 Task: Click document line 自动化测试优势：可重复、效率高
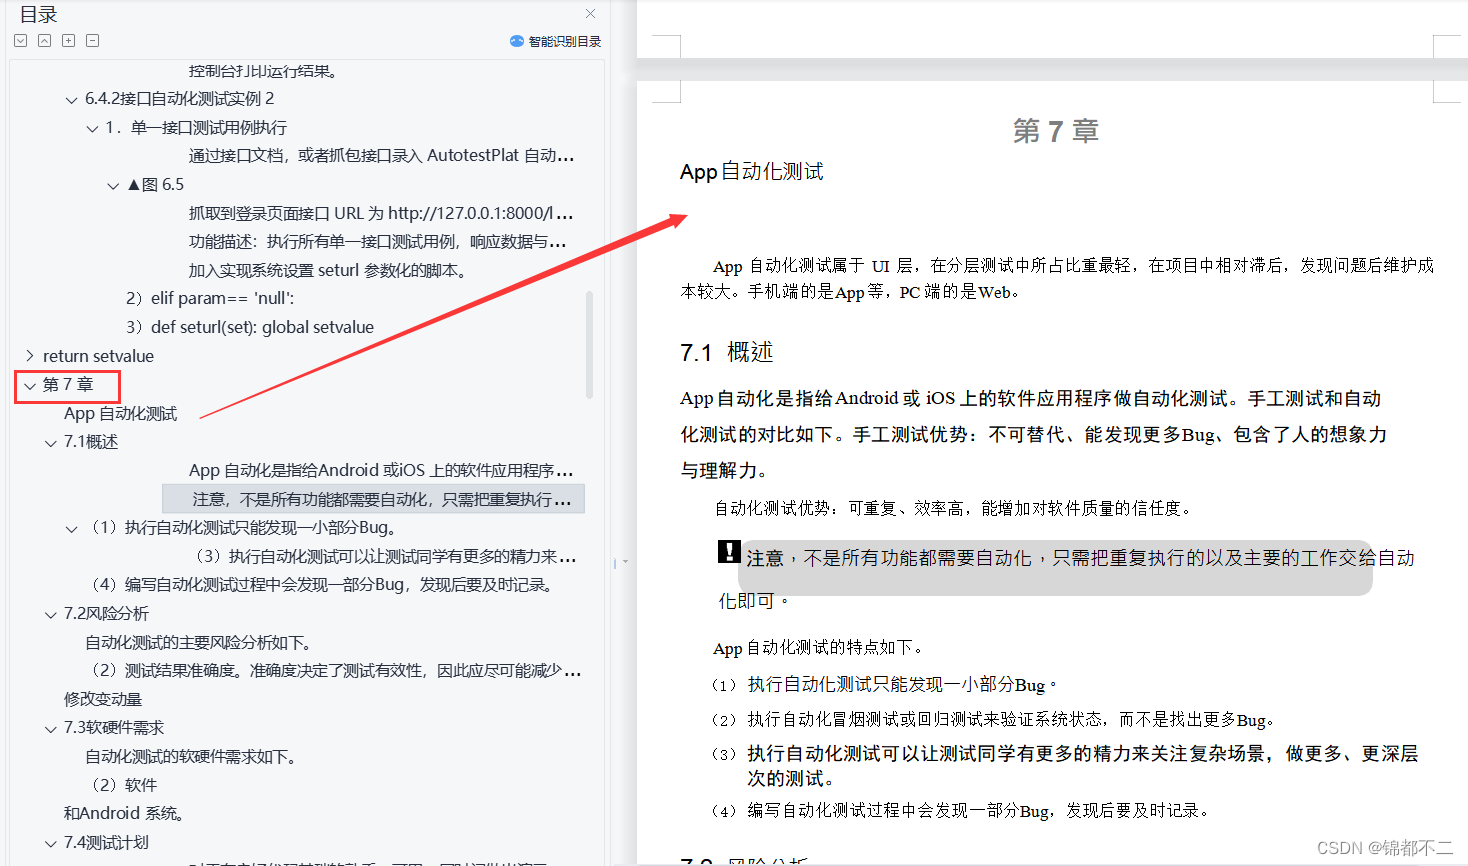(954, 509)
